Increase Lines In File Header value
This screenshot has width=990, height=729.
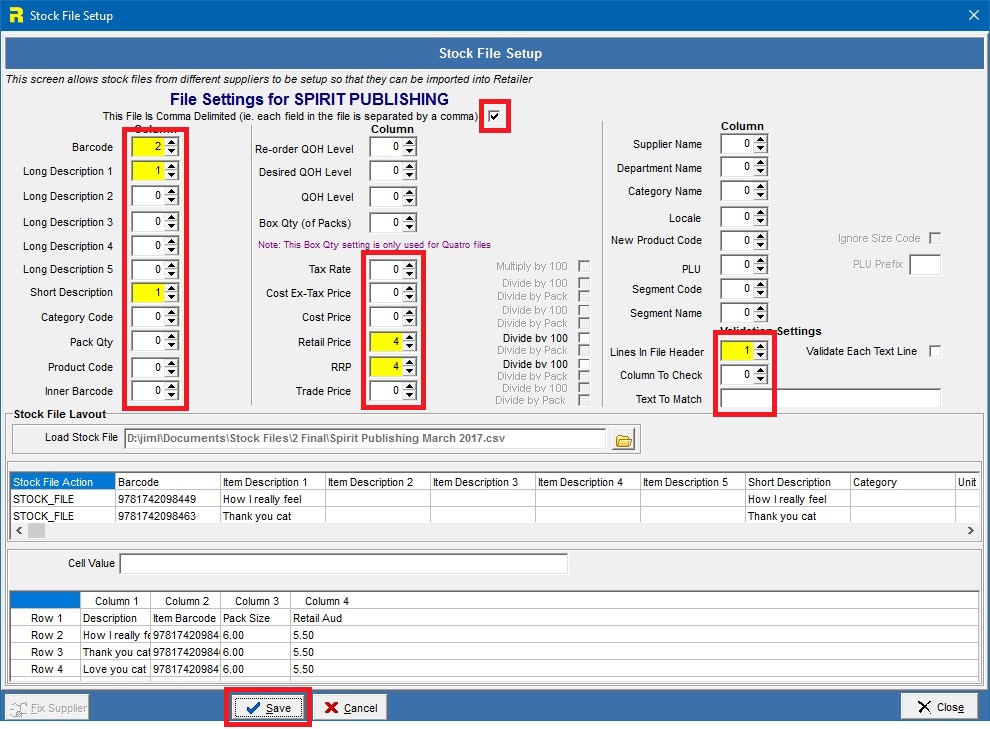(x=760, y=347)
